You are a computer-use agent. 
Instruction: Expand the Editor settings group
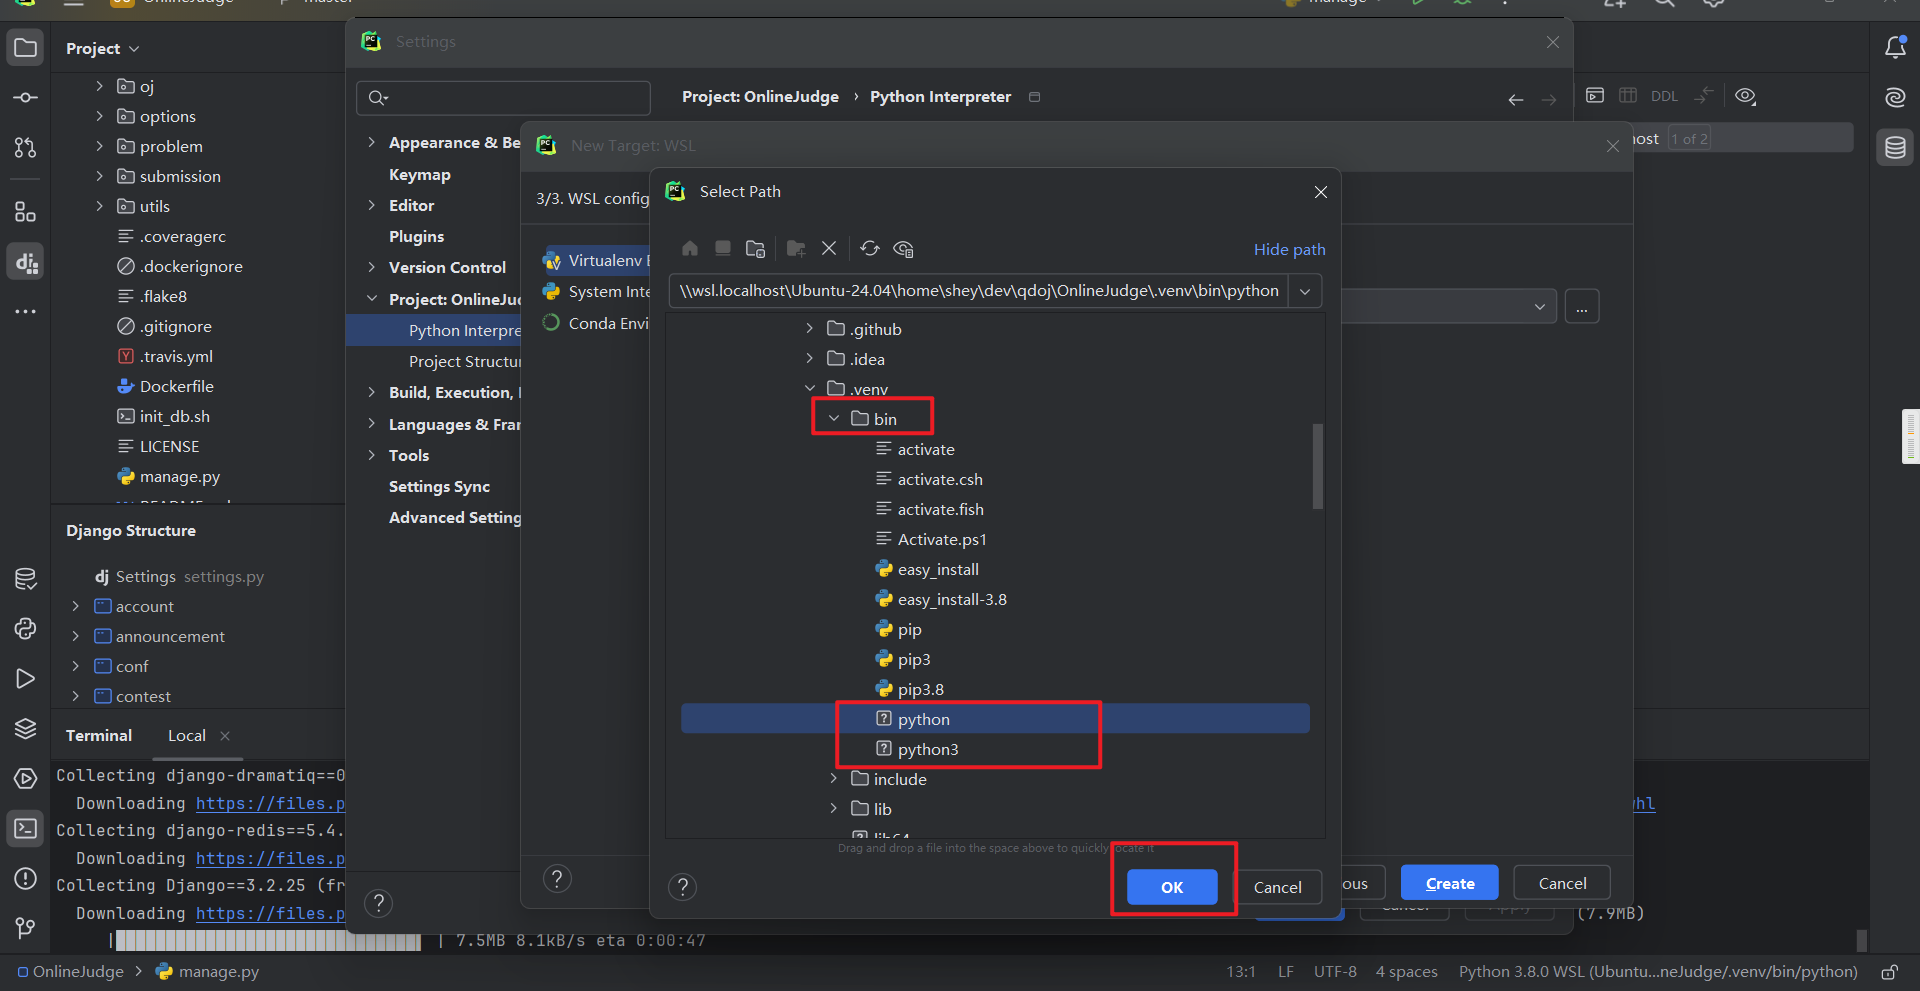(x=372, y=205)
